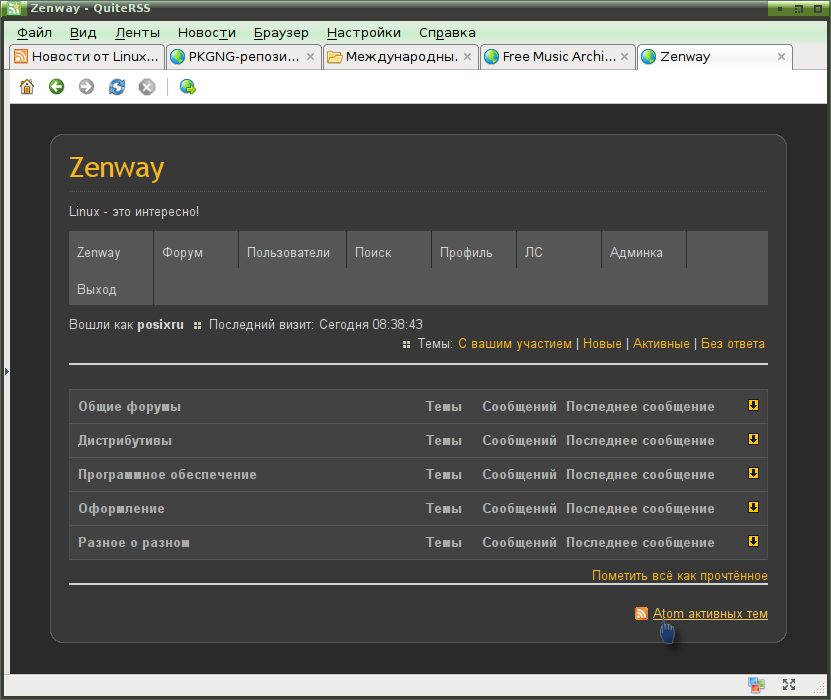This screenshot has height=700, width=831.
Task: Open the Ленты menu
Action: pos(137,33)
